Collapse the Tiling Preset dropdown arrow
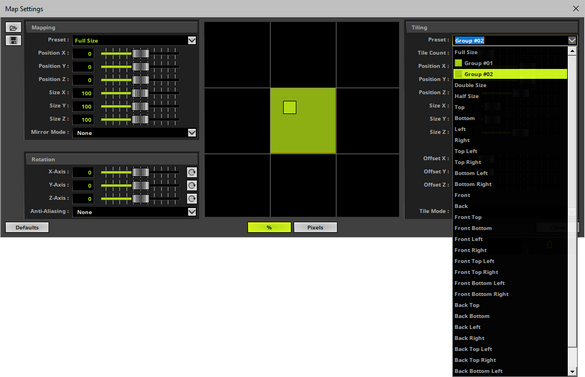This screenshot has height=377, width=585. click(572, 40)
